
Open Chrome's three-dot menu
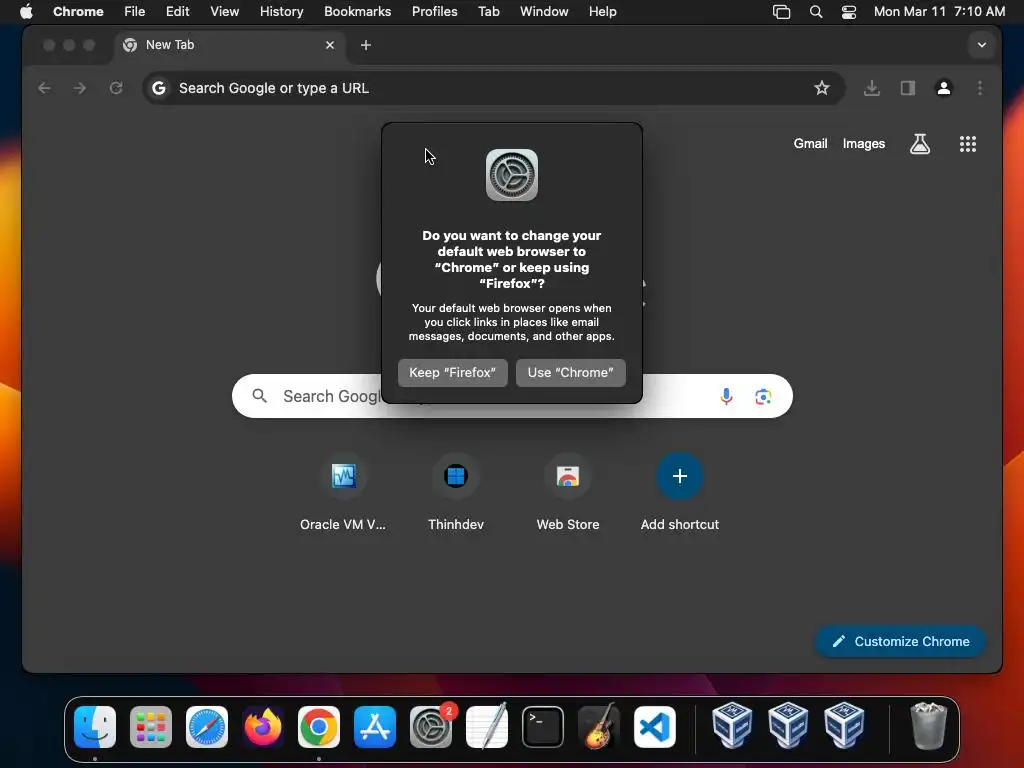pyautogui.click(x=980, y=88)
